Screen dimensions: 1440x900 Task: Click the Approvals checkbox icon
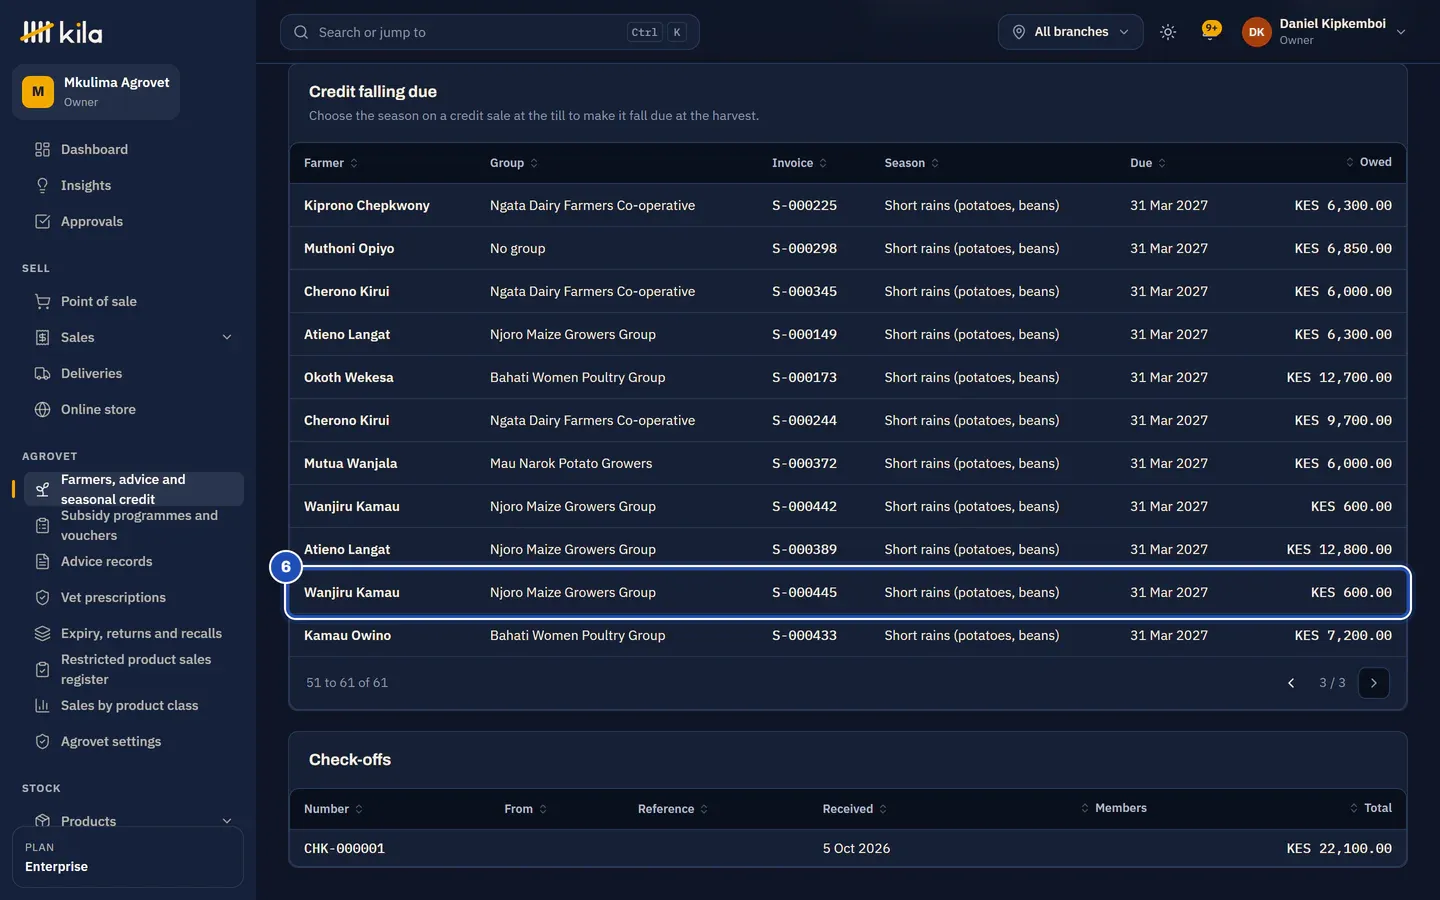point(42,221)
